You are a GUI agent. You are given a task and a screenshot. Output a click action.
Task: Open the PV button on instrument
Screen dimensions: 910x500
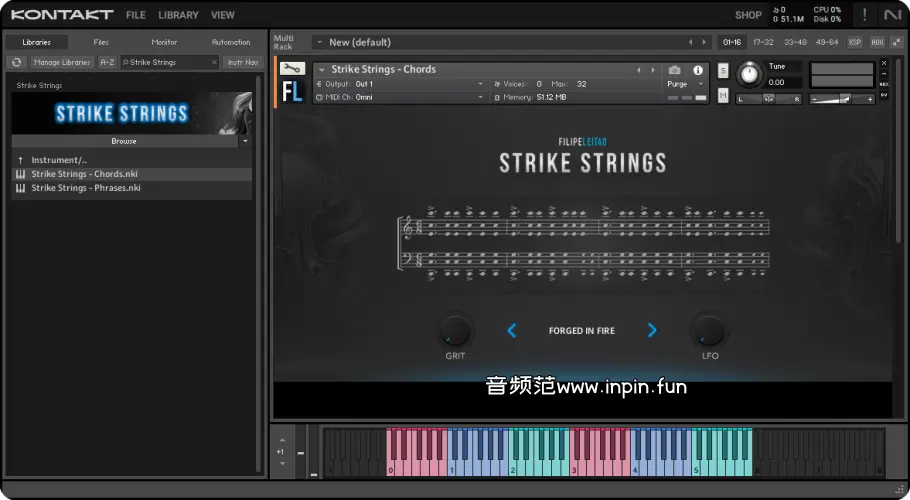(x=884, y=95)
